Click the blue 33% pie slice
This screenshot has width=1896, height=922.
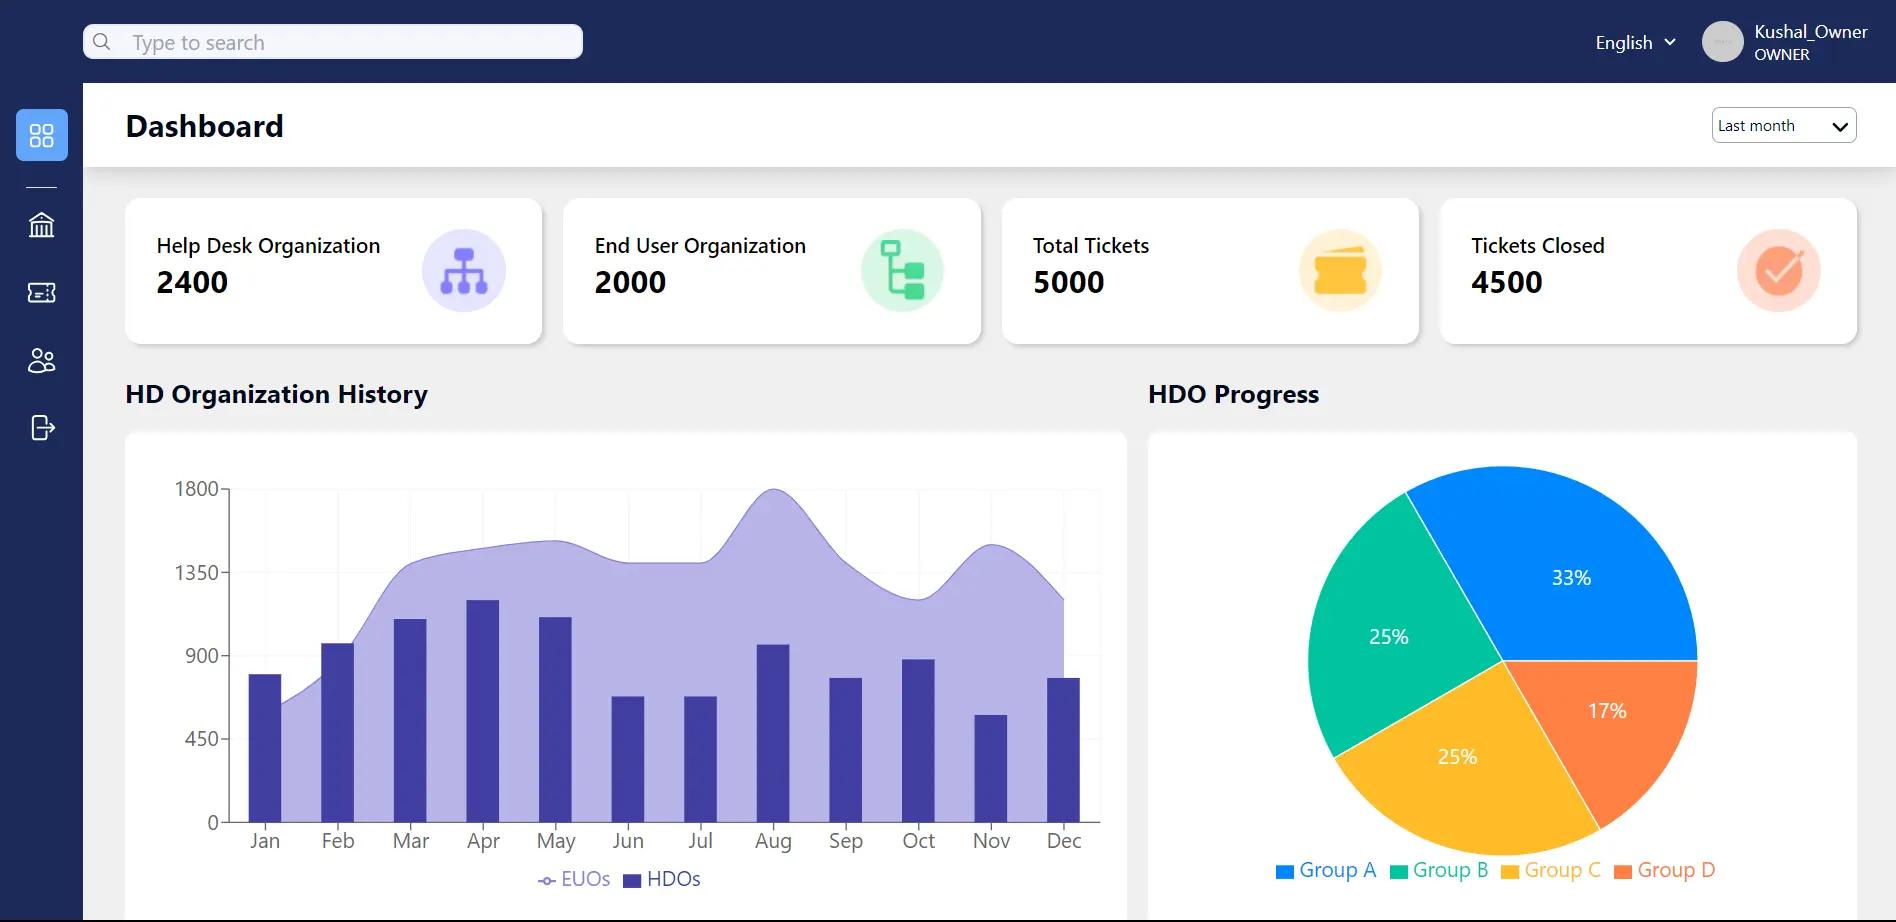[x=1570, y=577]
